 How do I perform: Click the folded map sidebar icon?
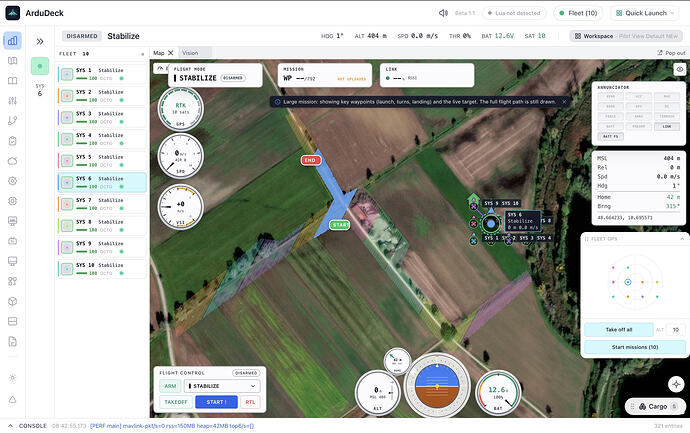click(x=12, y=61)
